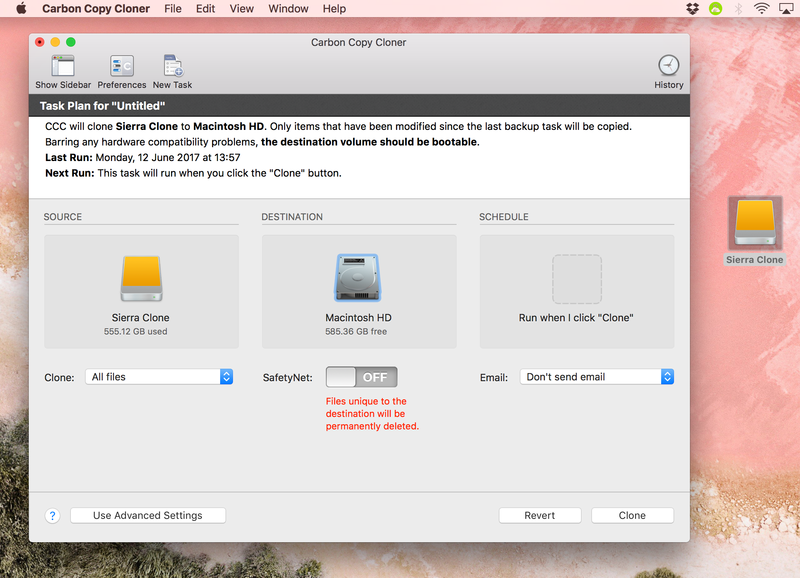Open the History clock icon
Viewport: 800px width, 578px height.
tap(668, 65)
